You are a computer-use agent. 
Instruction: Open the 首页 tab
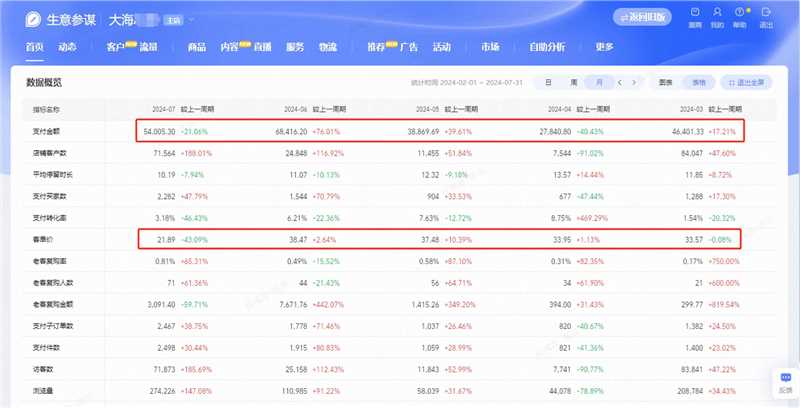click(x=35, y=47)
